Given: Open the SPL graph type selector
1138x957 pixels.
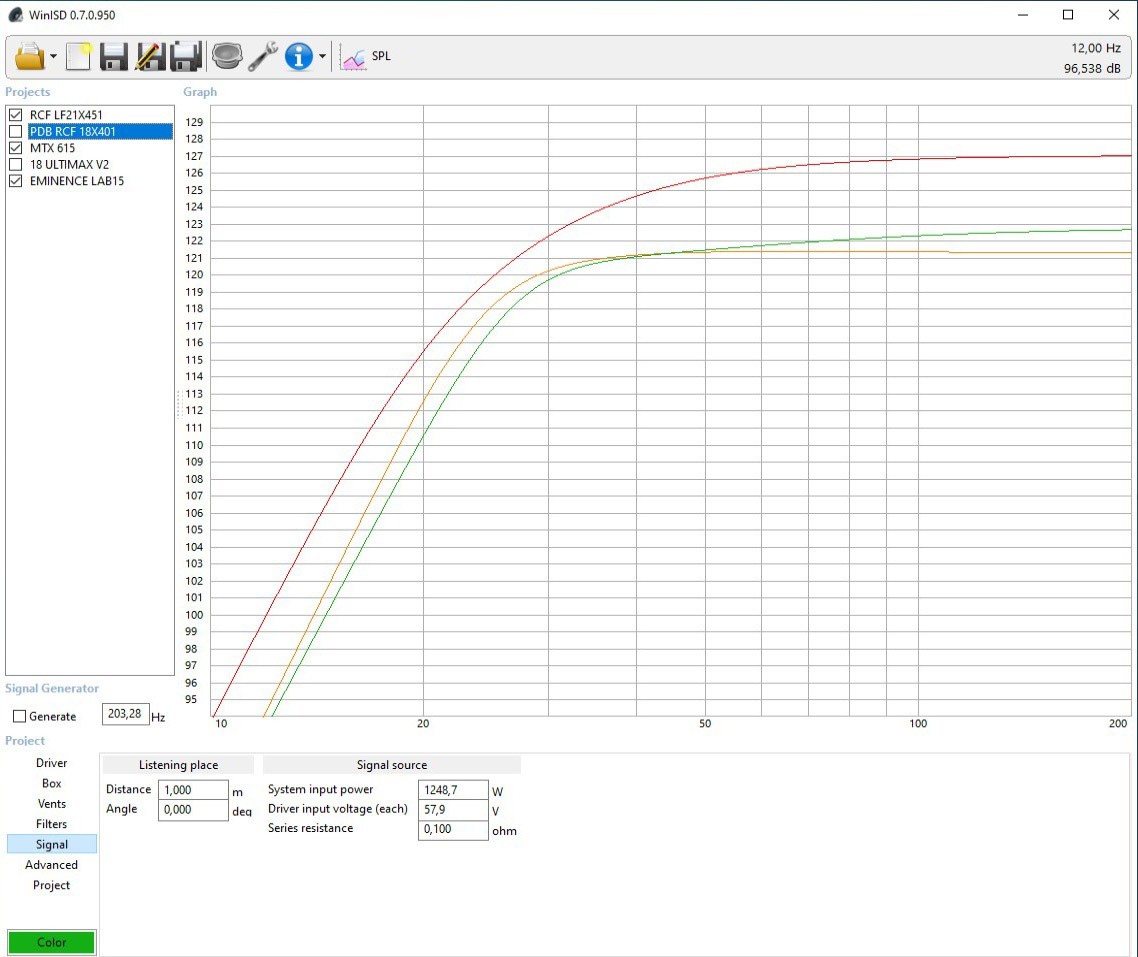Looking at the screenshot, I should 366,57.
